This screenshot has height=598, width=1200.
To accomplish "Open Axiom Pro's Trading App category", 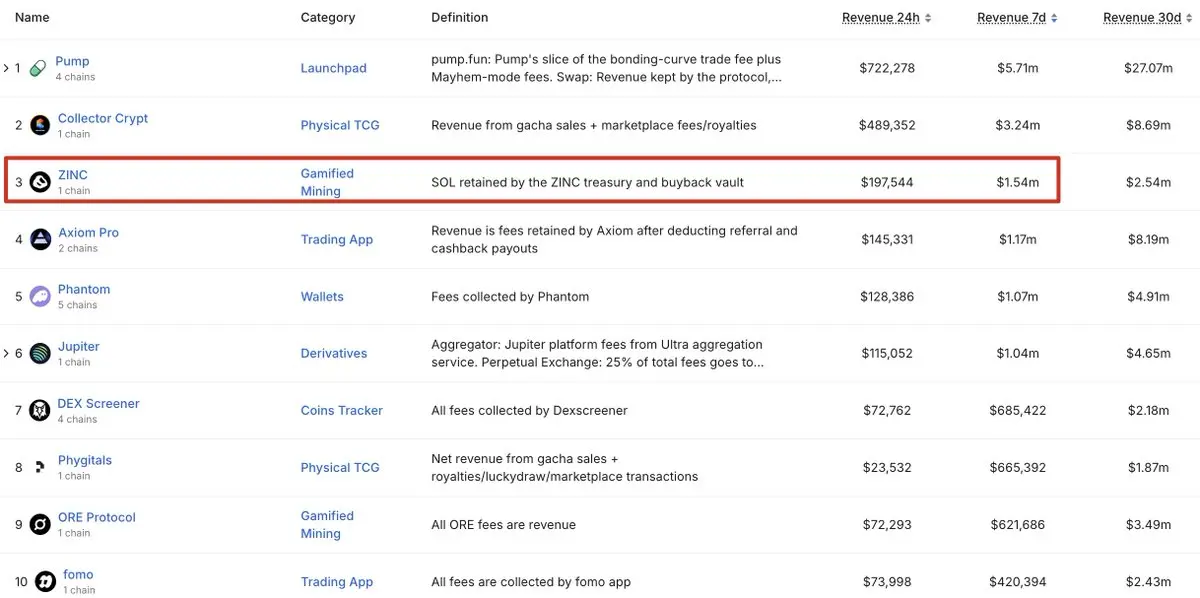I will [337, 239].
